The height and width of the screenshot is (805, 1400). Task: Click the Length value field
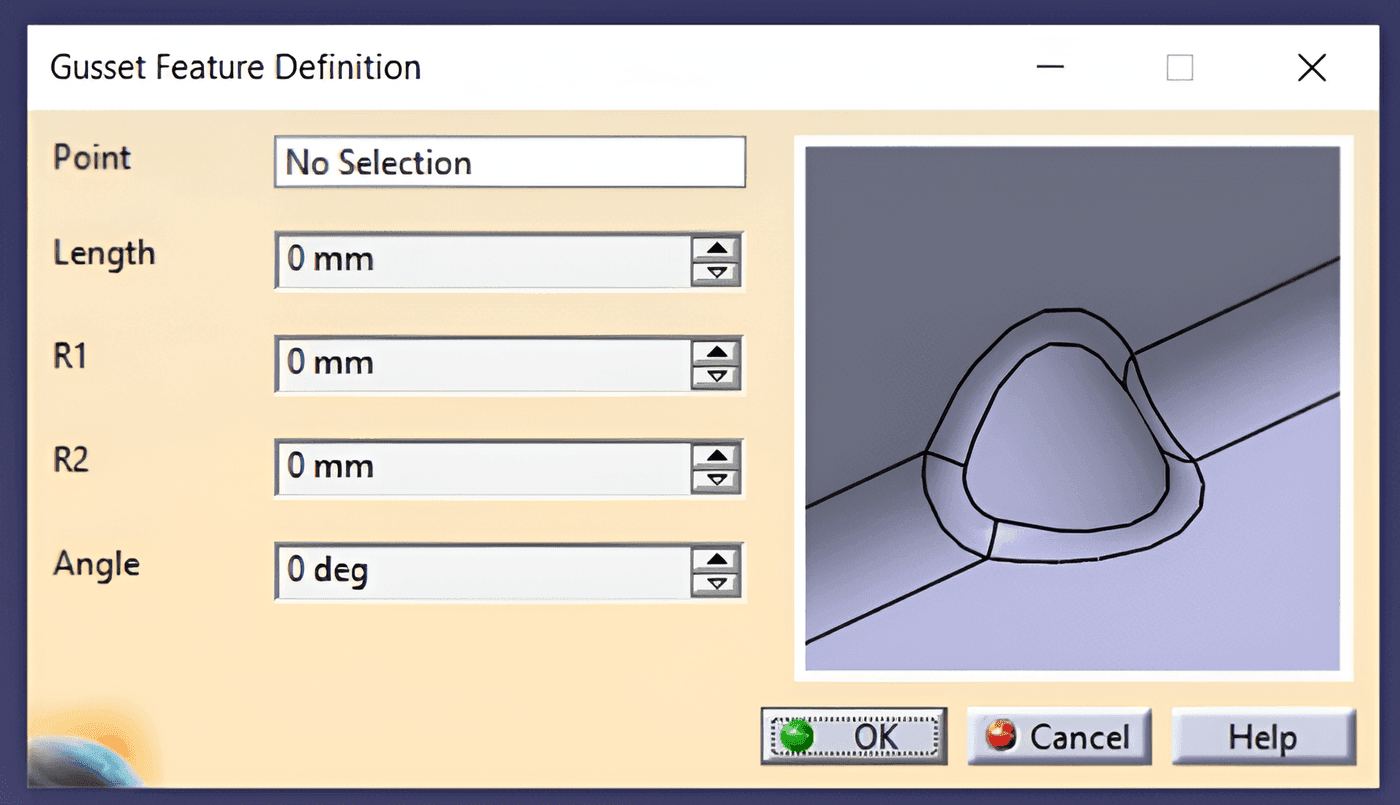tap(483, 260)
